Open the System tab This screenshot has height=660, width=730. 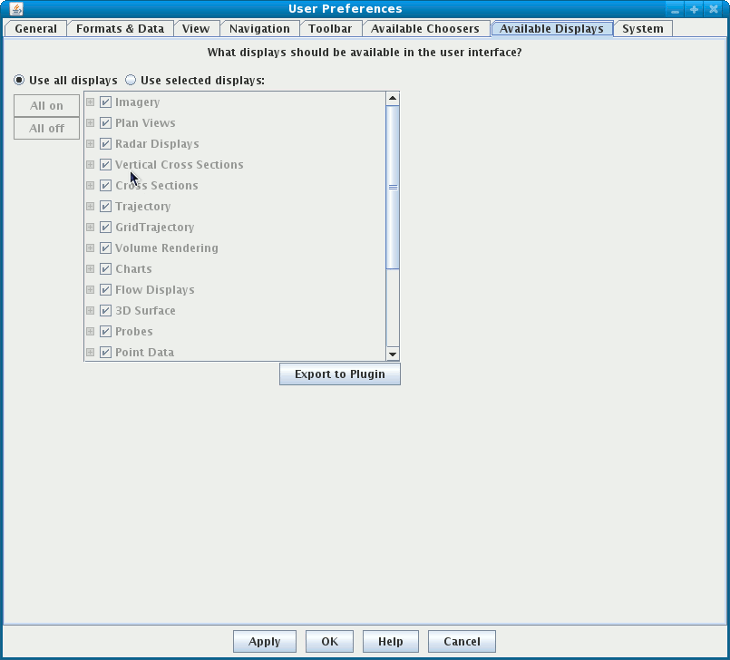pyautogui.click(x=642, y=29)
